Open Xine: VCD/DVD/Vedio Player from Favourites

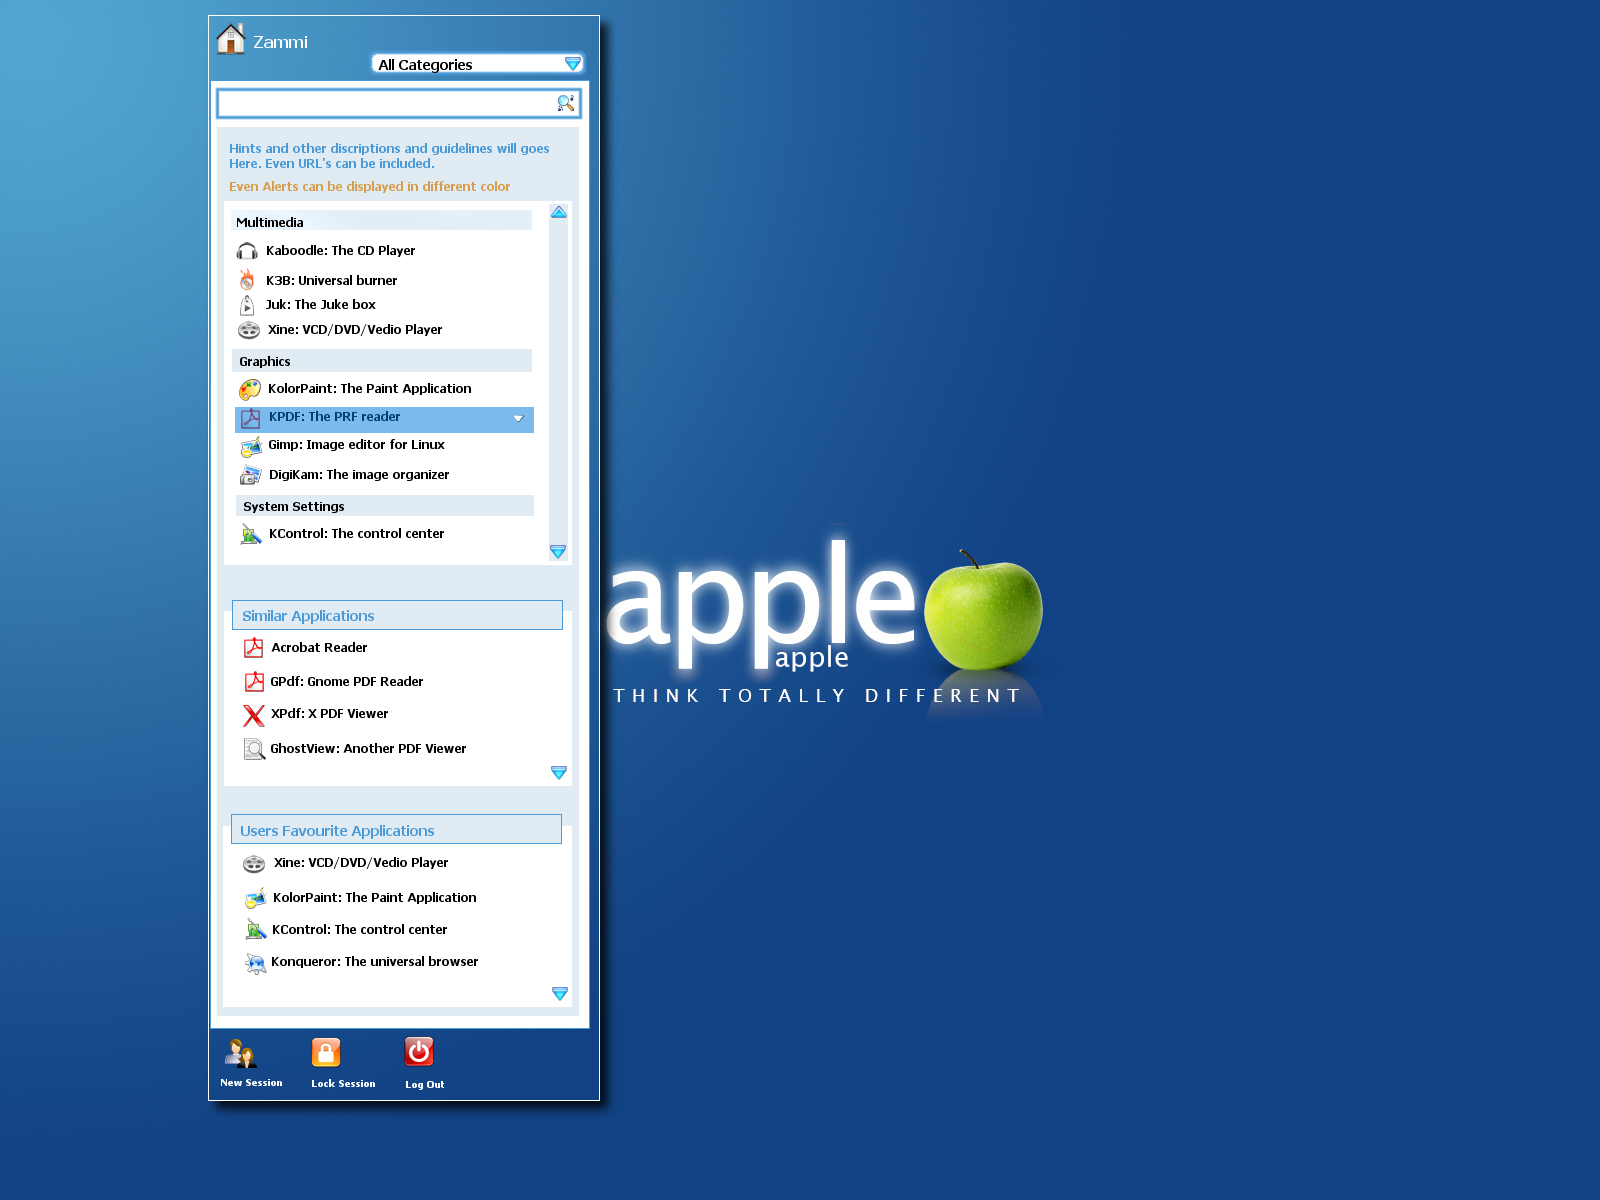pos(361,863)
